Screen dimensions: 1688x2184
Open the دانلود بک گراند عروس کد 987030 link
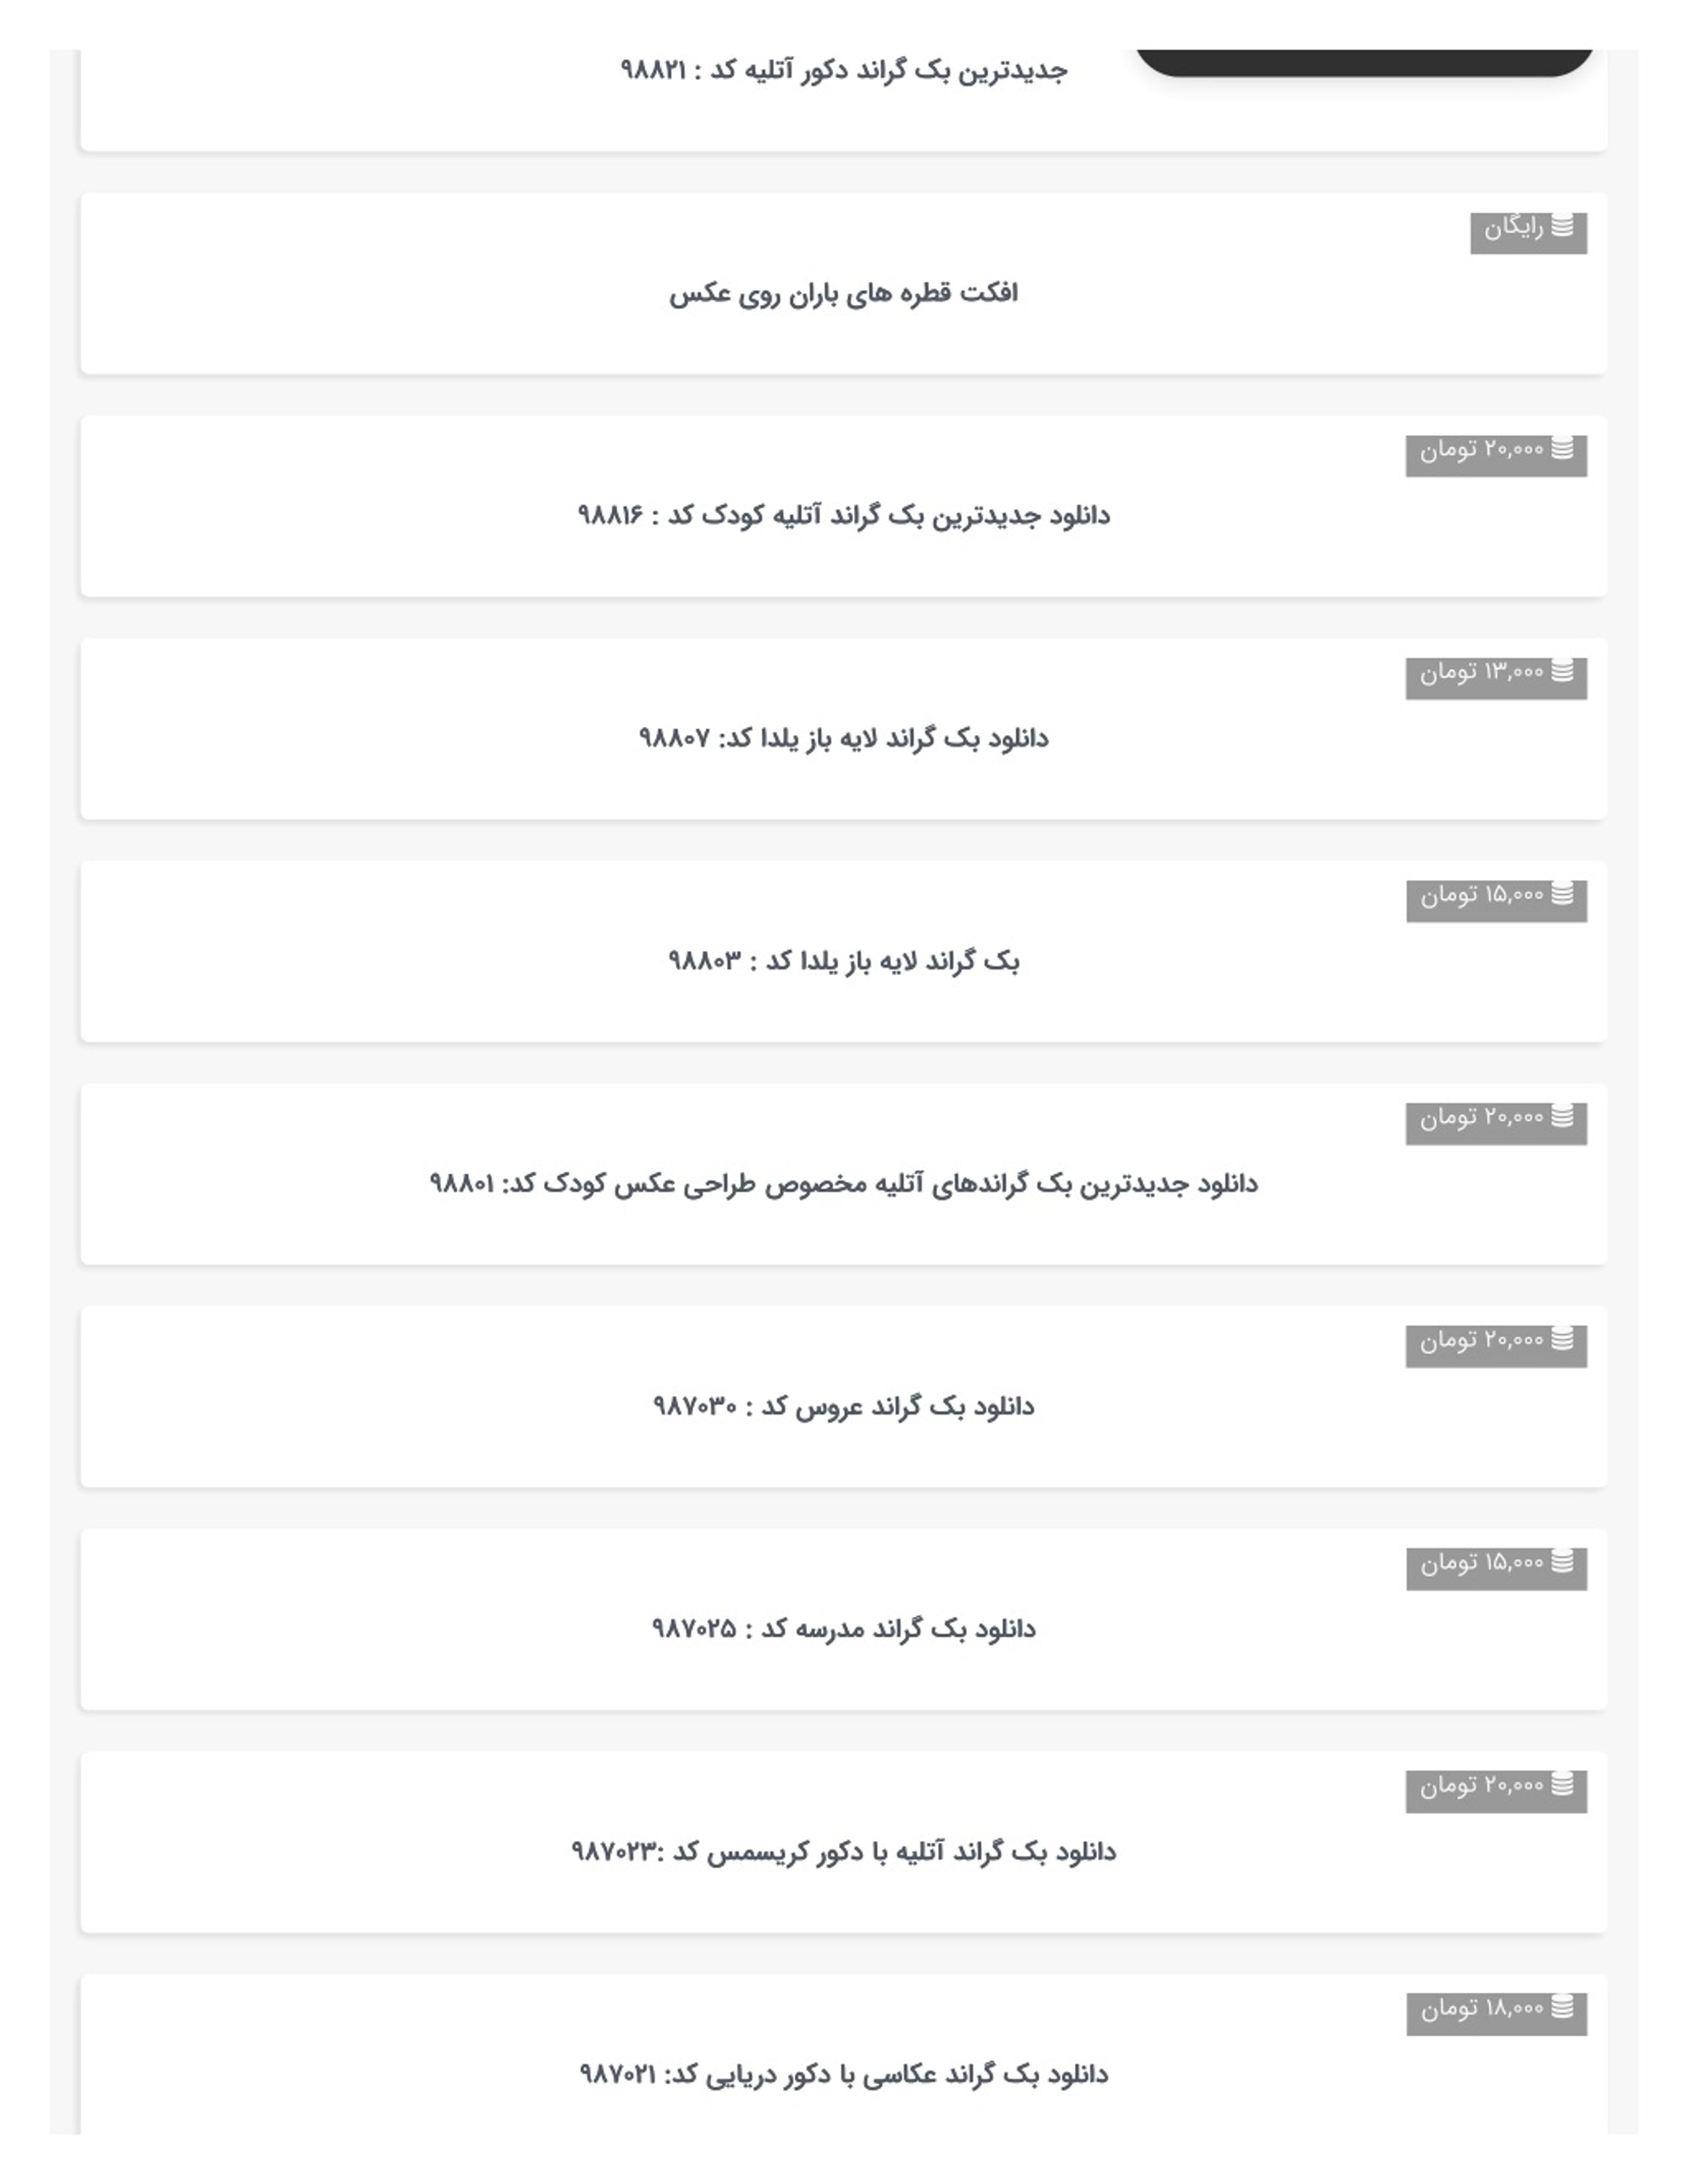tap(843, 1407)
